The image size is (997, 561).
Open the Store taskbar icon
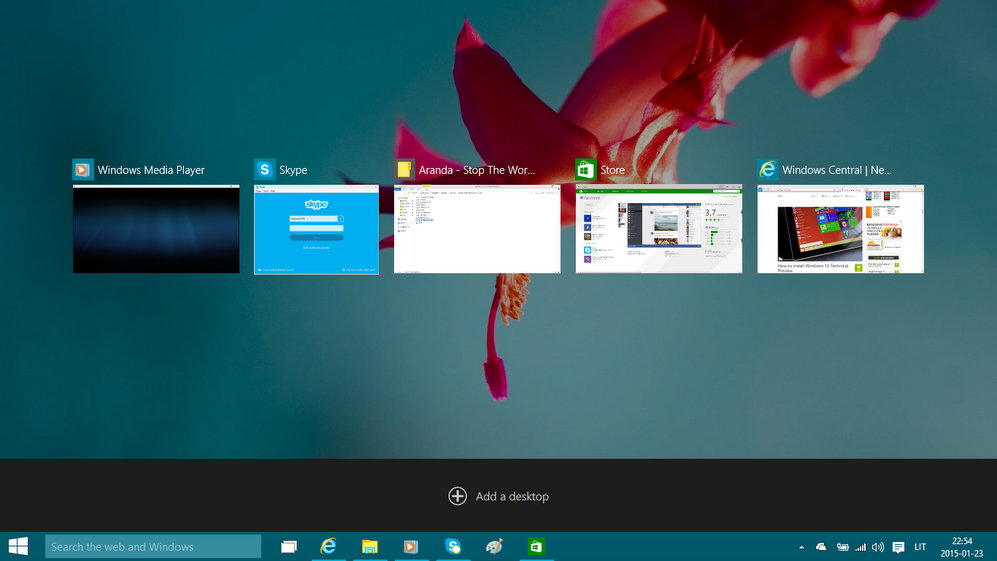(536, 546)
